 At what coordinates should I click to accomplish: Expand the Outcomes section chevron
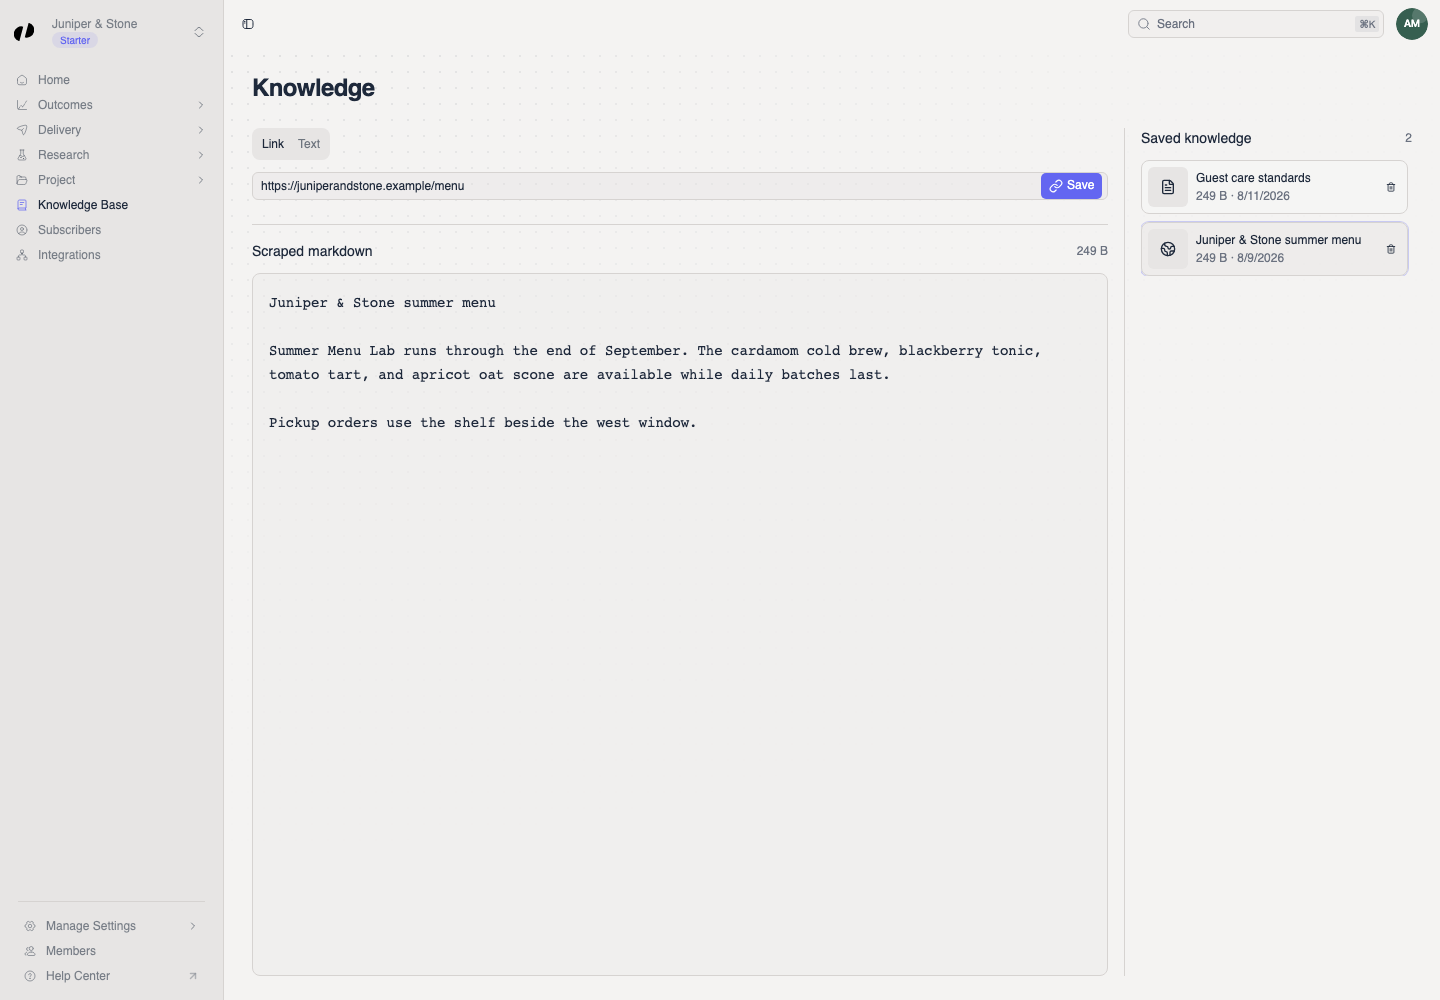(x=201, y=105)
